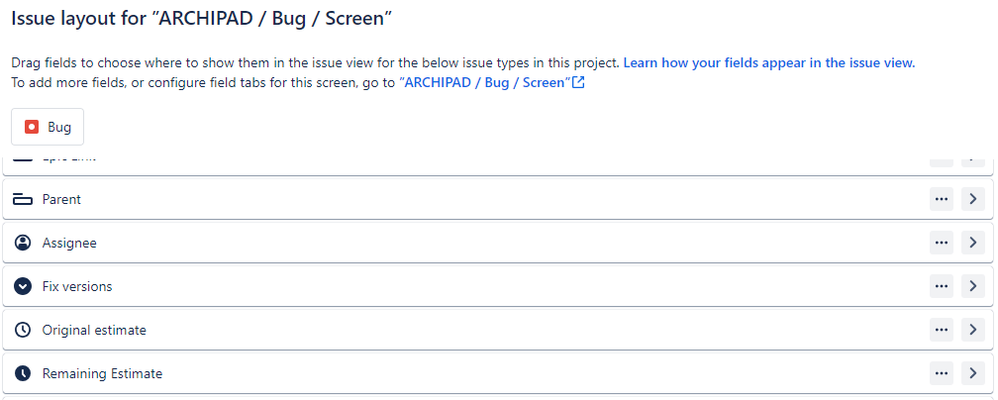Select the Parent field row label
The width and height of the screenshot is (998, 400).
(x=62, y=199)
